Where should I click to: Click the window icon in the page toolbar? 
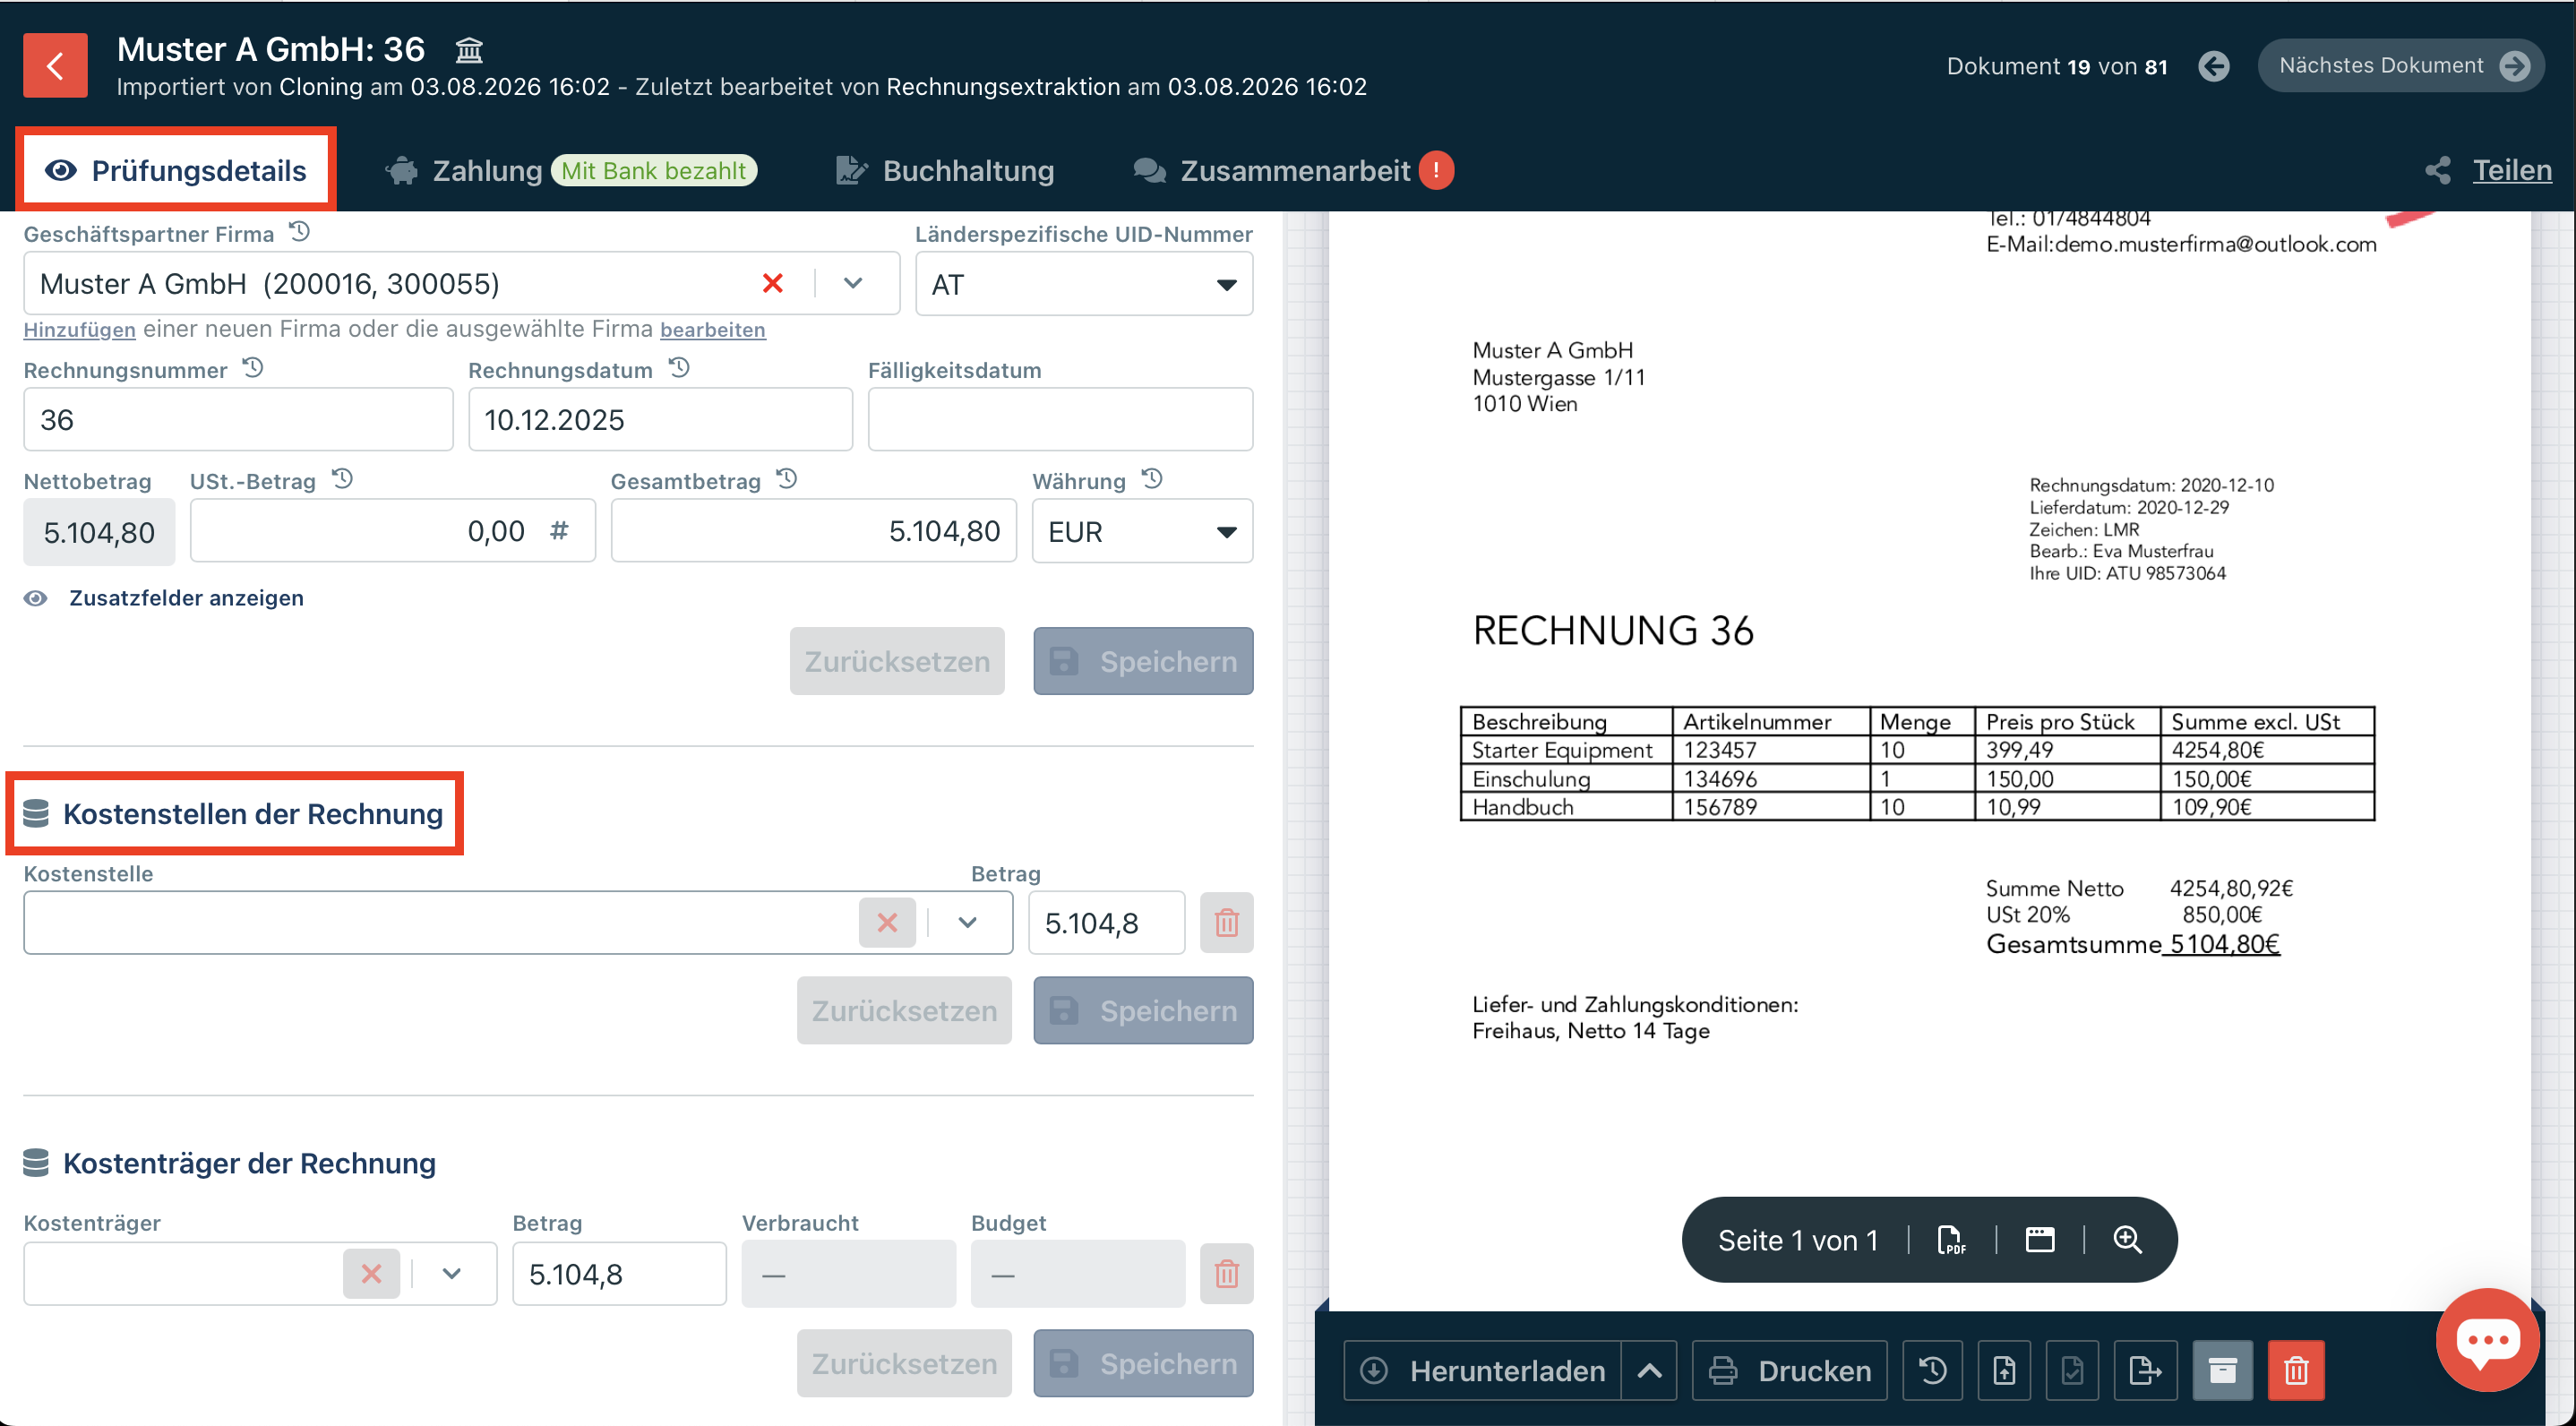click(2039, 1240)
